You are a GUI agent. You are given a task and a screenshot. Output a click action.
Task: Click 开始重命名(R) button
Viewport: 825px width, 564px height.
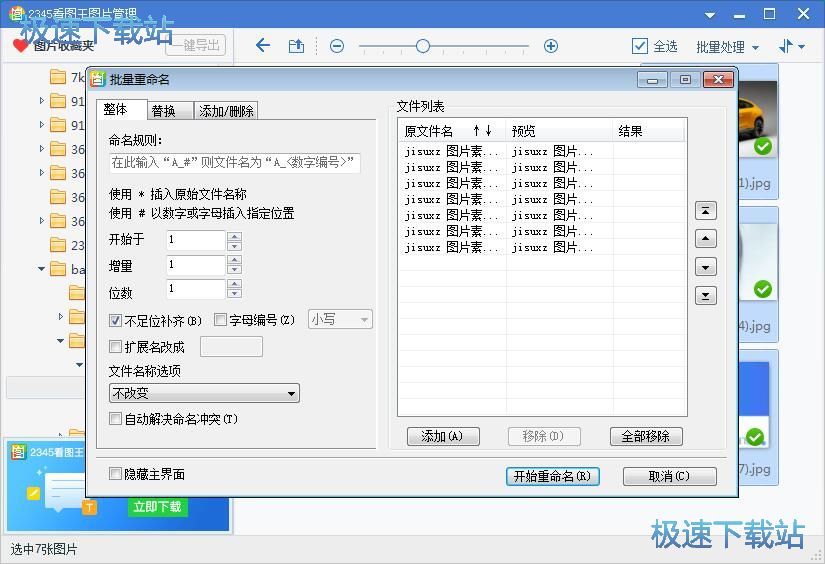tap(552, 476)
